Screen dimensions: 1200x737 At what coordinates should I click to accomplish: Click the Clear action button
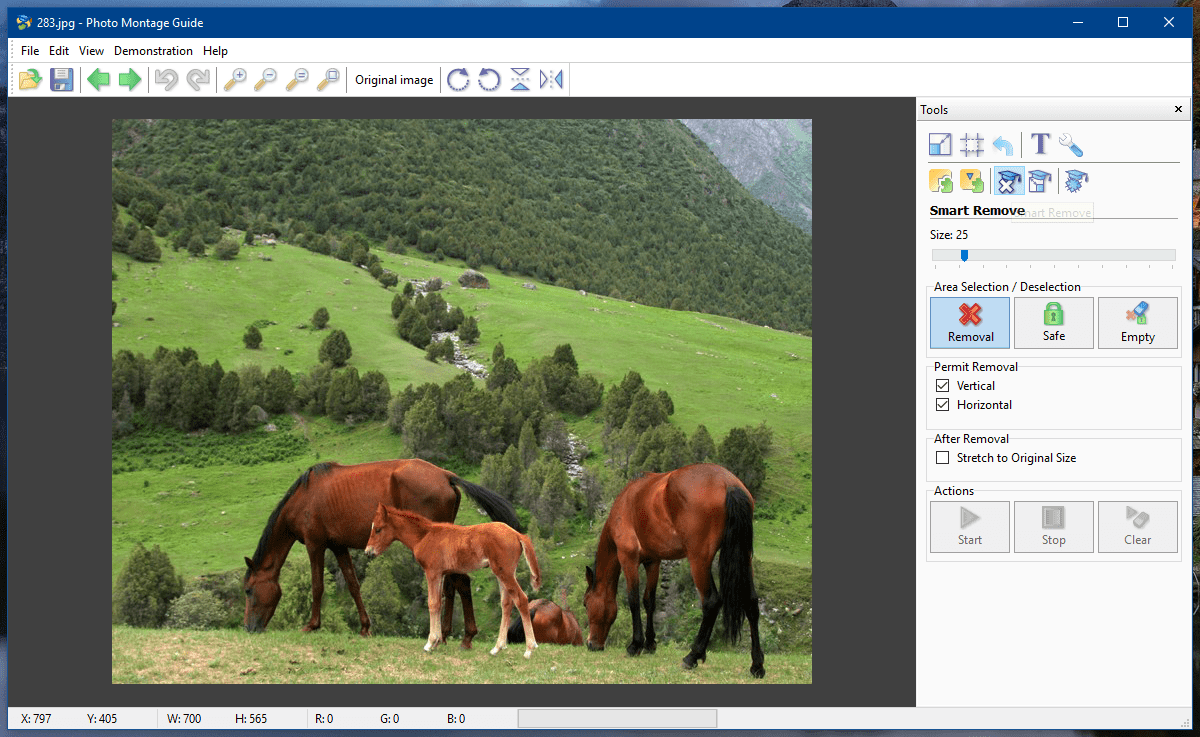pyautogui.click(x=1138, y=527)
